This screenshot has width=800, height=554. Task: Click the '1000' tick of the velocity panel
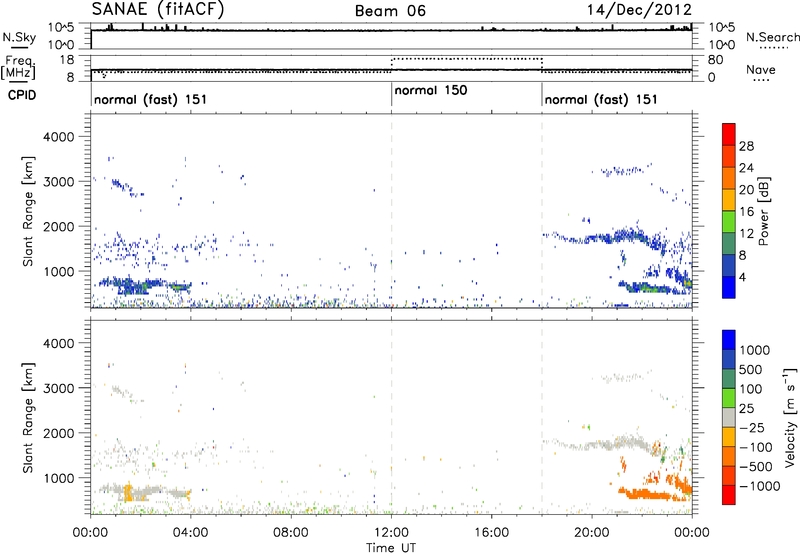coord(58,478)
